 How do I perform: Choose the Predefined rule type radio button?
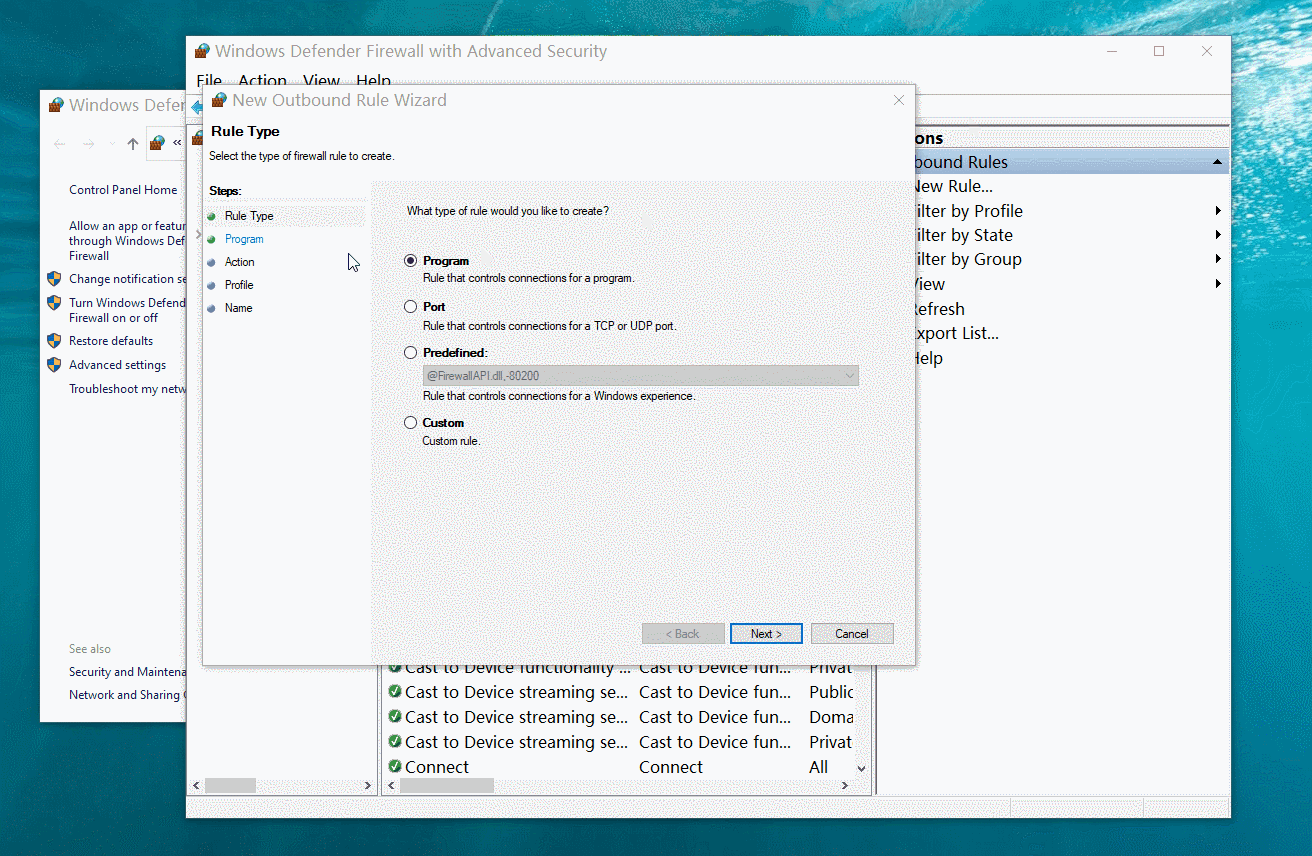click(410, 353)
